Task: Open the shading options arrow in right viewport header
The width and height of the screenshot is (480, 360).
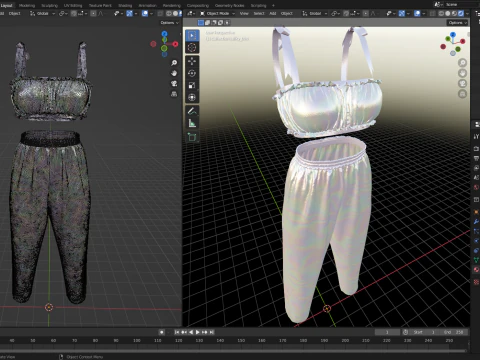Action: [467, 13]
